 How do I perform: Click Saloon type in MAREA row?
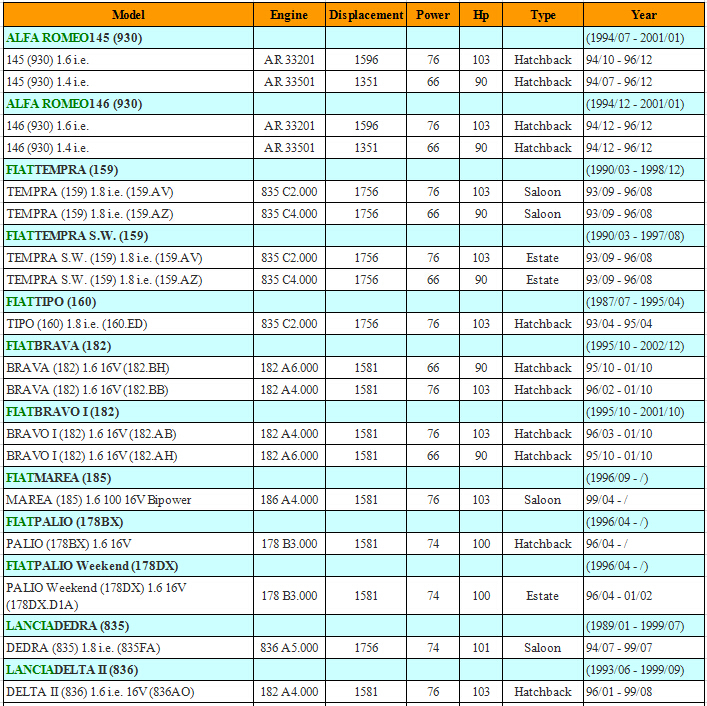point(542,500)
